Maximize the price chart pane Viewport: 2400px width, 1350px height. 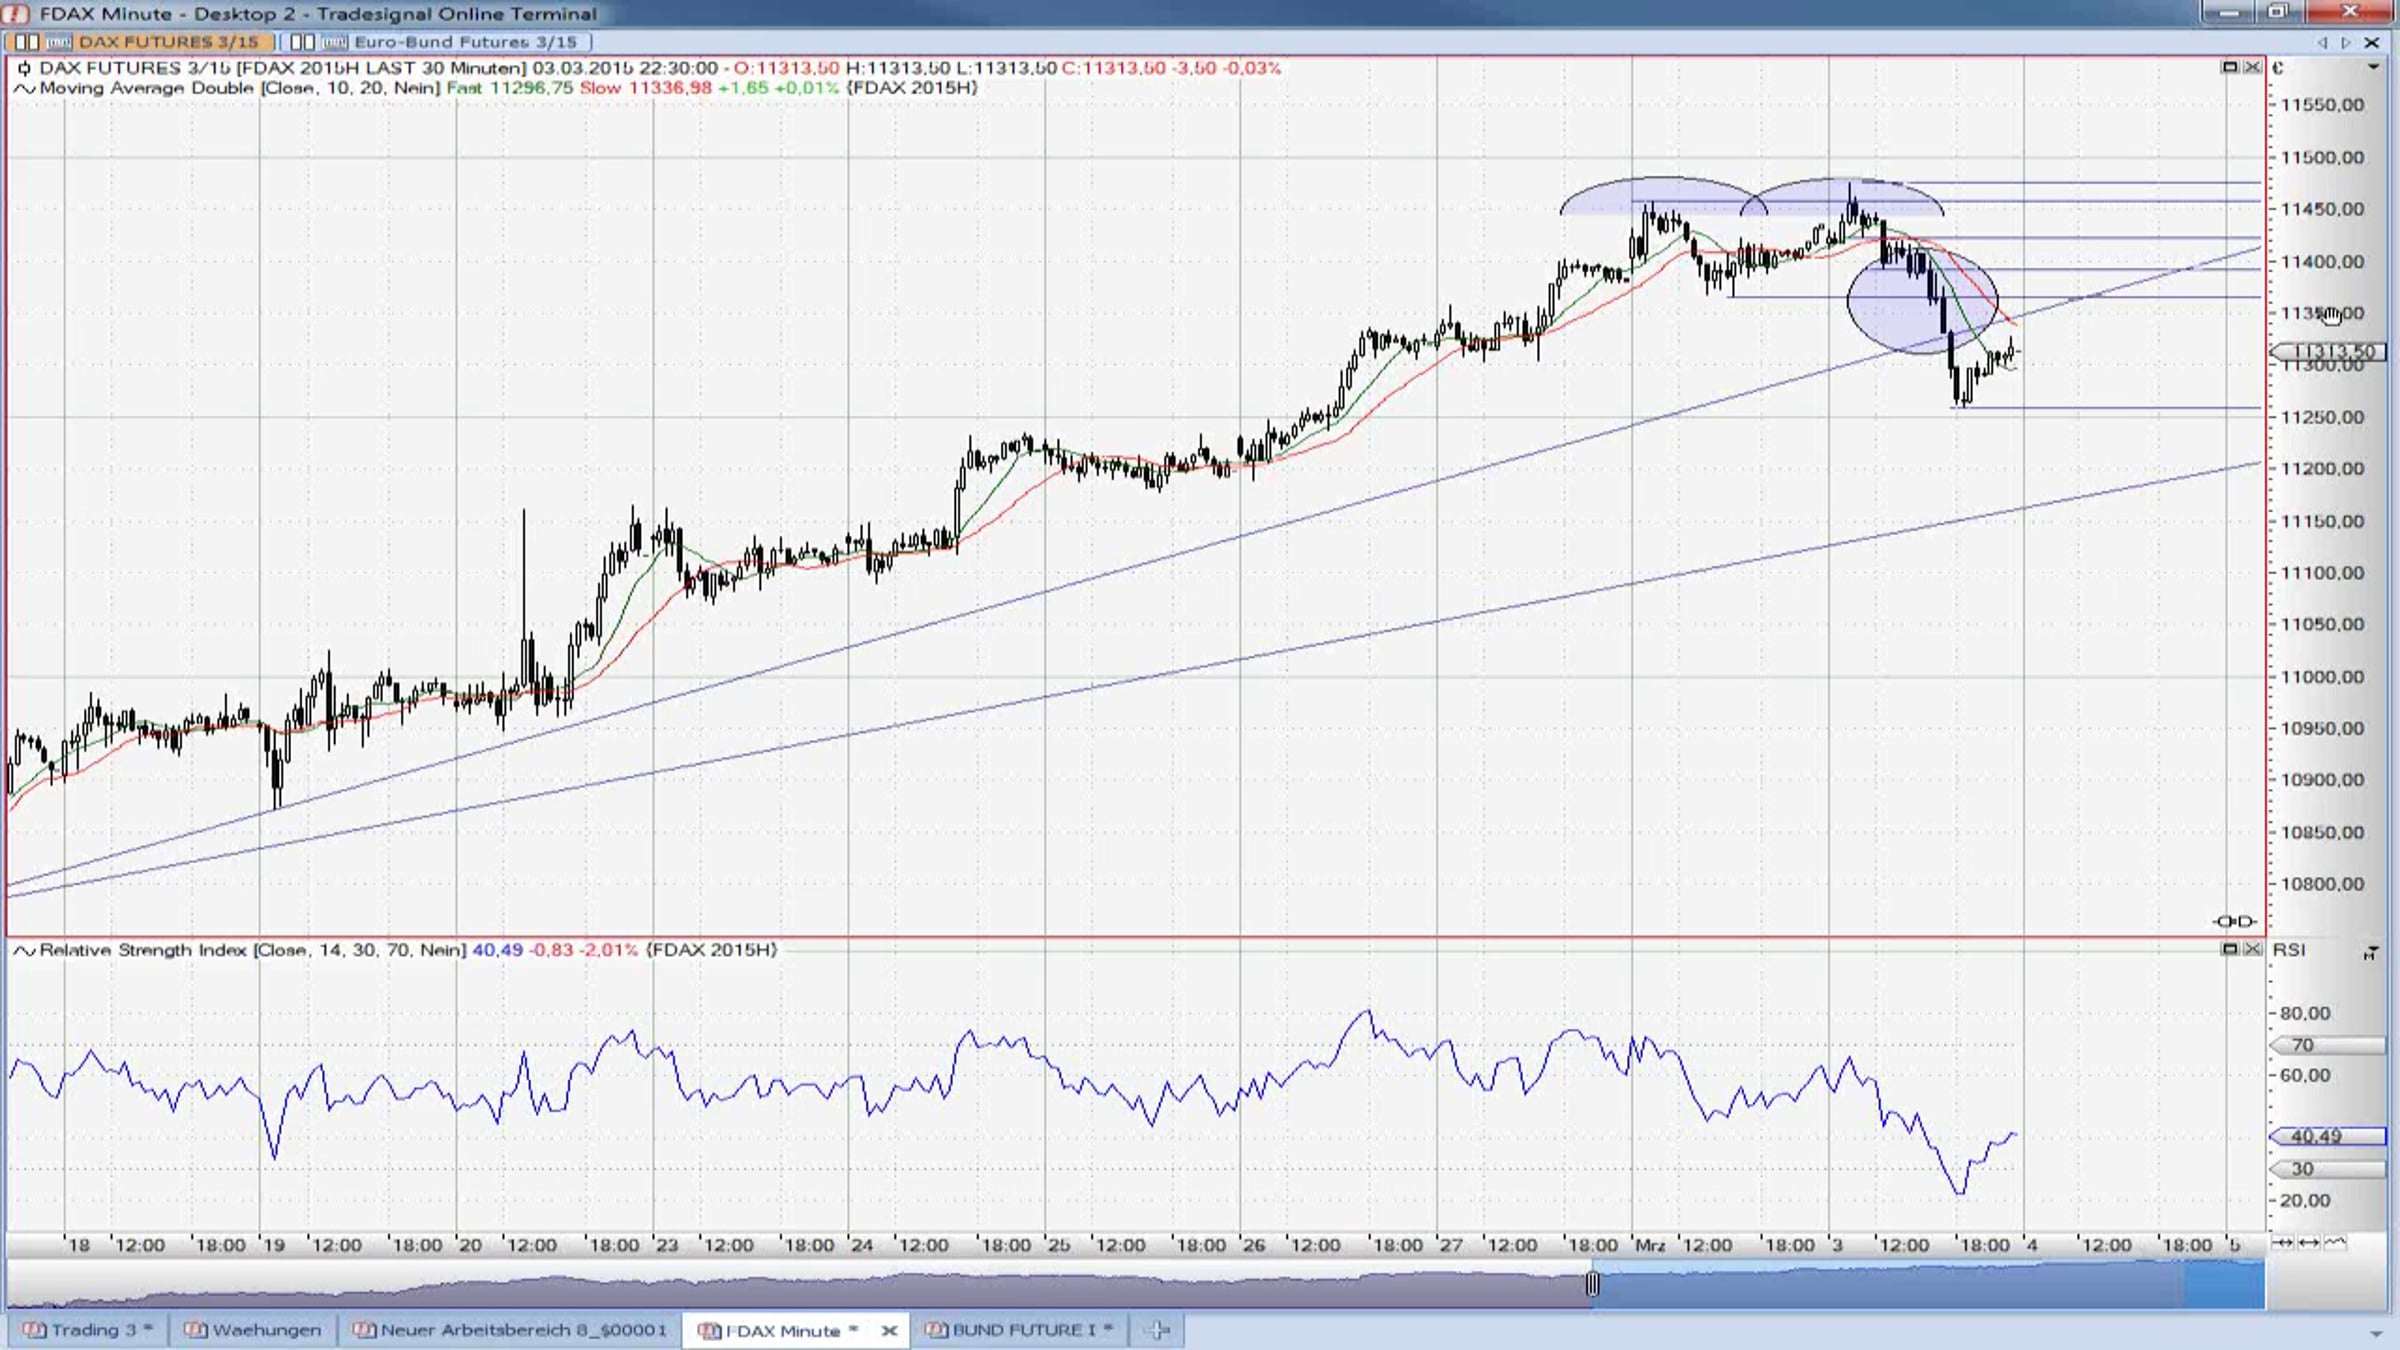(x=2230, y=67)
